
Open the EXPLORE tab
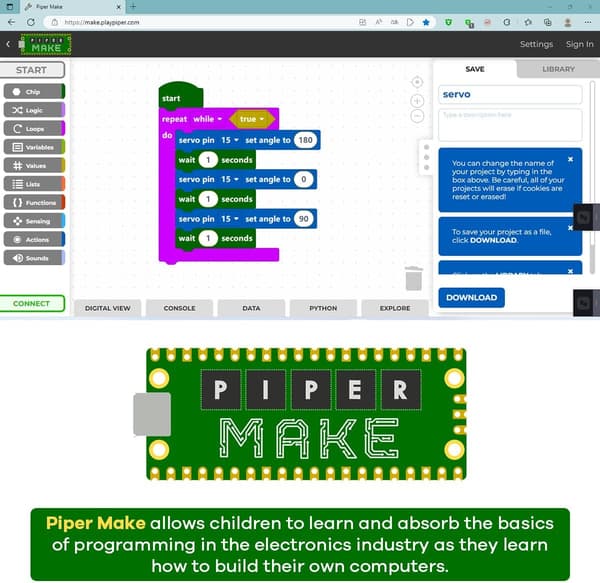pyautogui.click(x=395, y=308)
